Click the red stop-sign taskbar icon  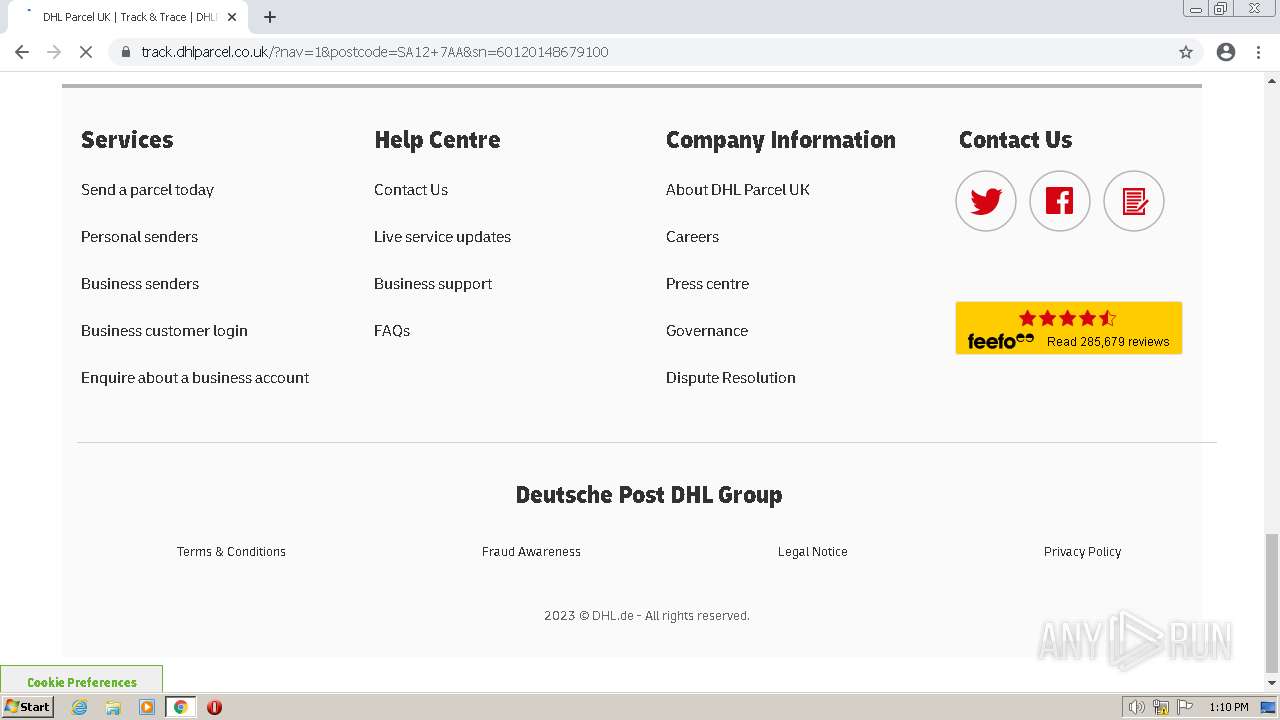pyautogui.click(x=214, y=707)
